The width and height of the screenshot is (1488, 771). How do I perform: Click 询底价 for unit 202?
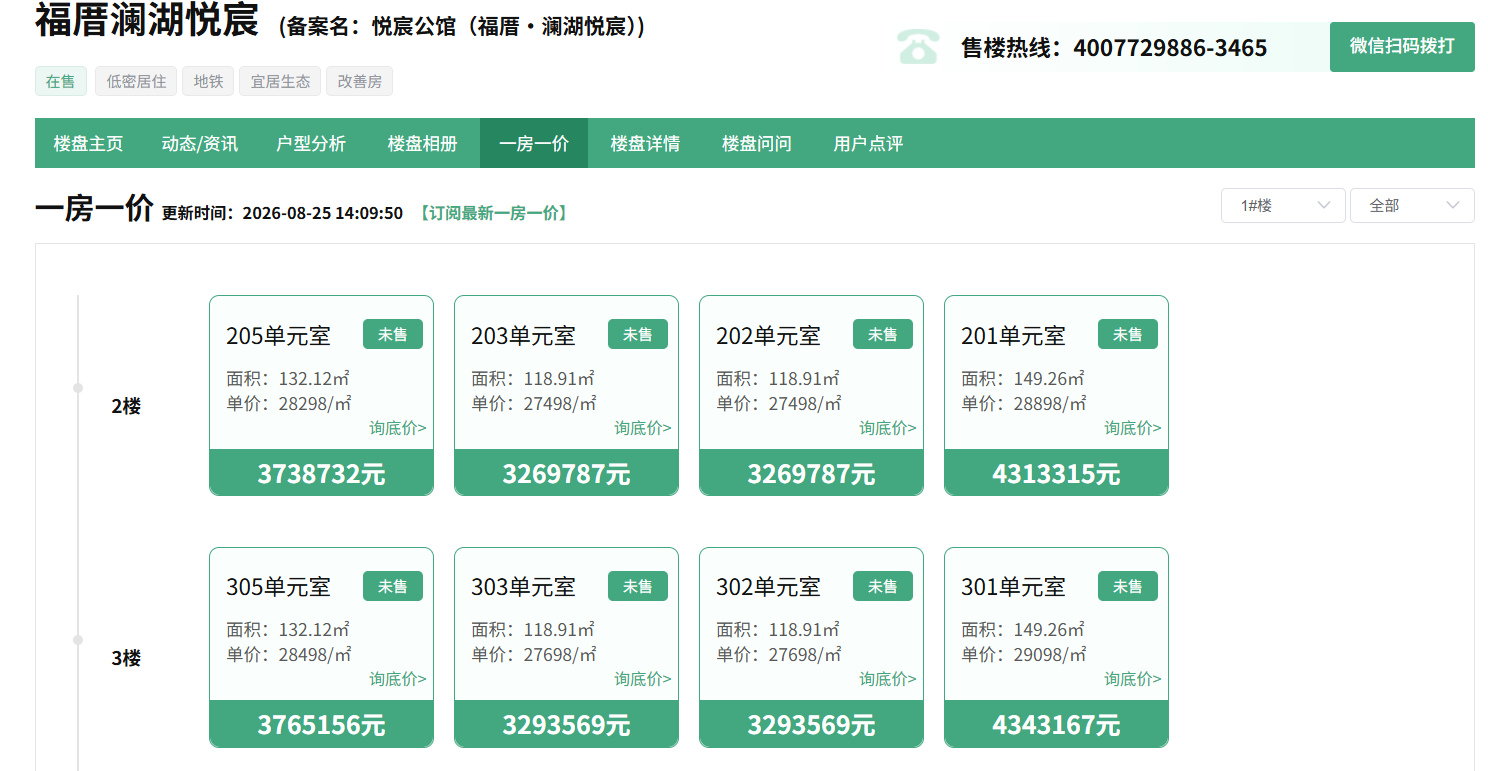888,428
